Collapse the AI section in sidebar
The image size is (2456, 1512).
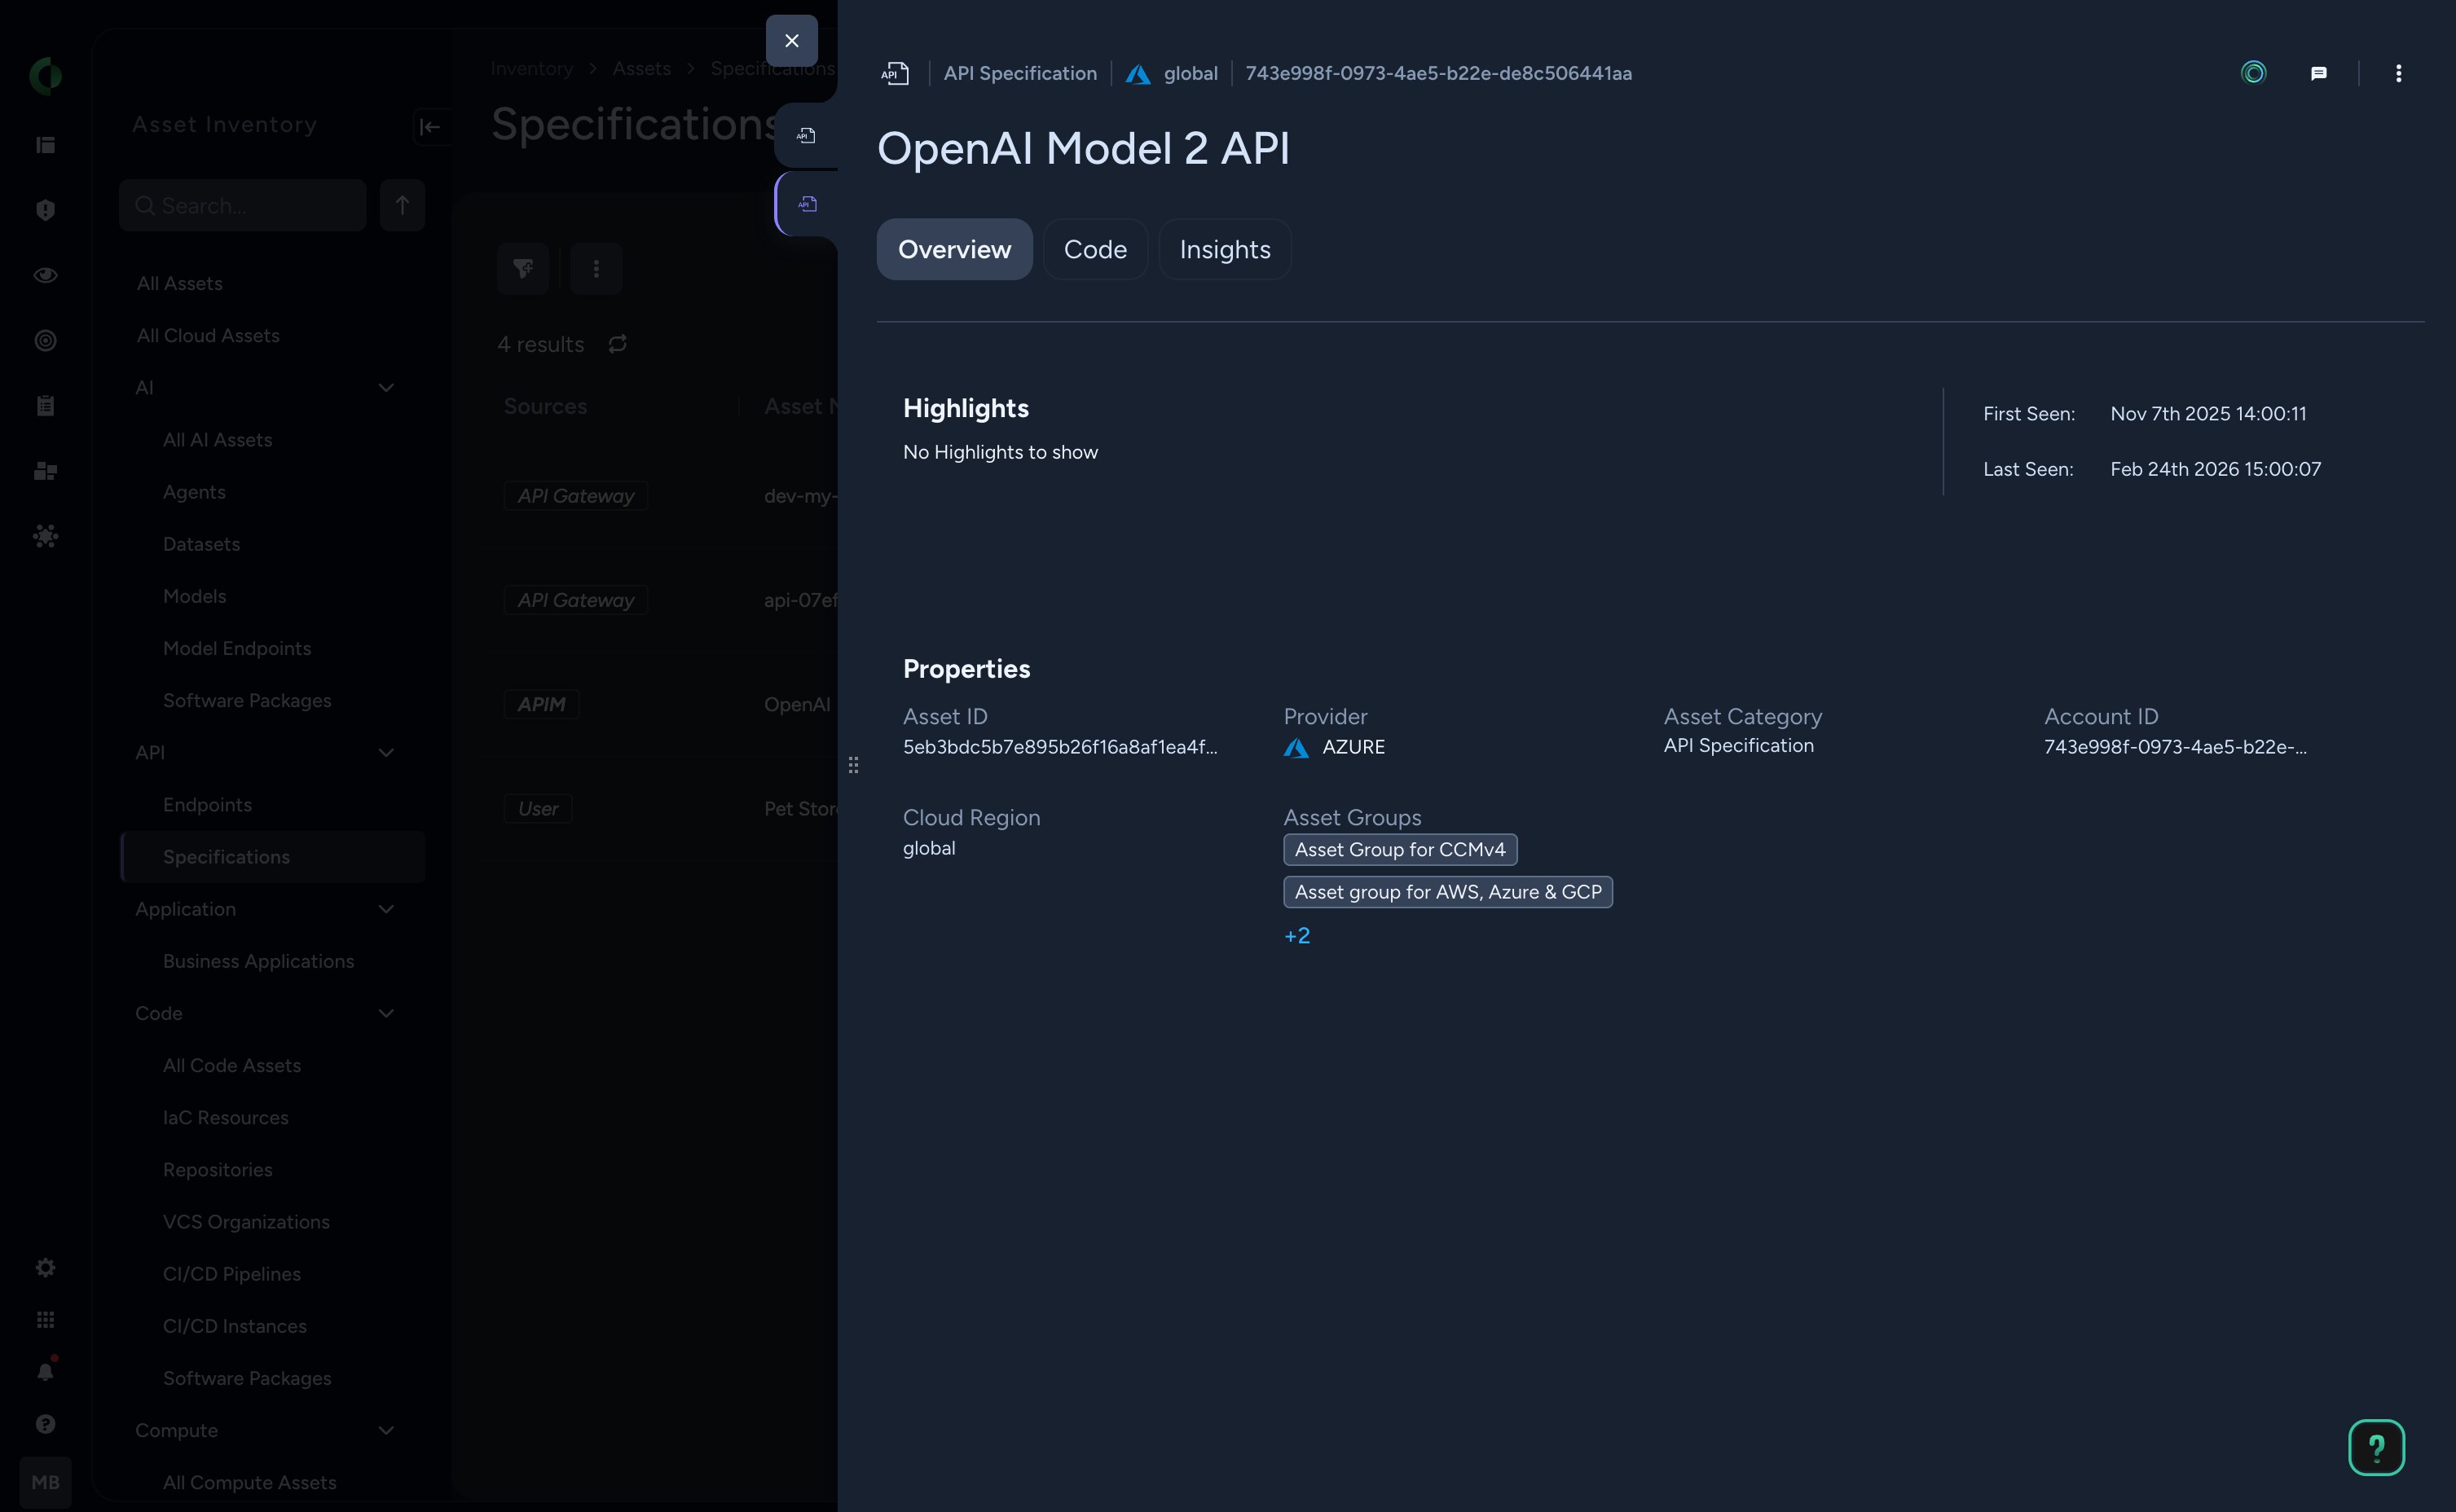point(386,388)
